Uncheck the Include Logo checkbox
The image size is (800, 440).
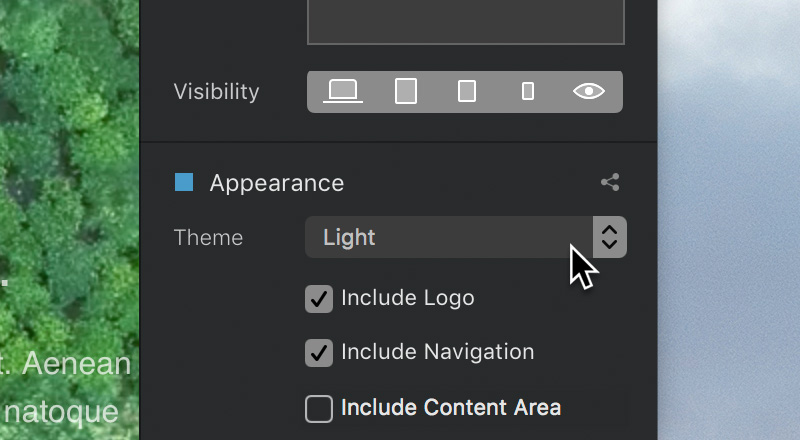(x=319, y=299)
